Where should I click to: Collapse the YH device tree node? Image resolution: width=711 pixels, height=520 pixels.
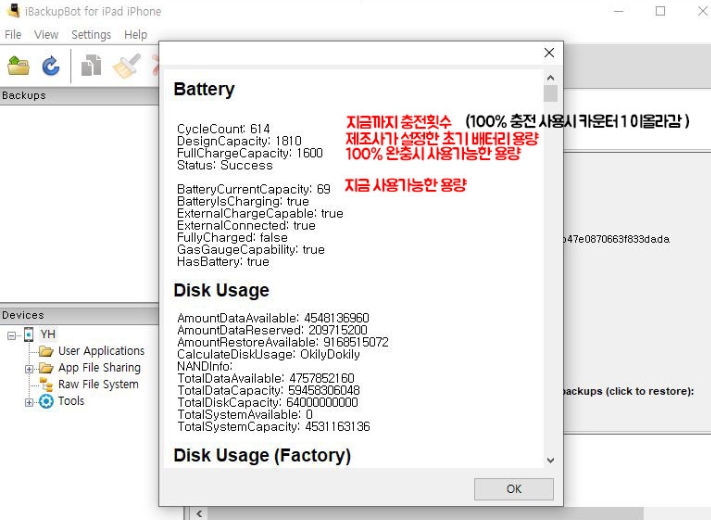(x=11, y=335)
